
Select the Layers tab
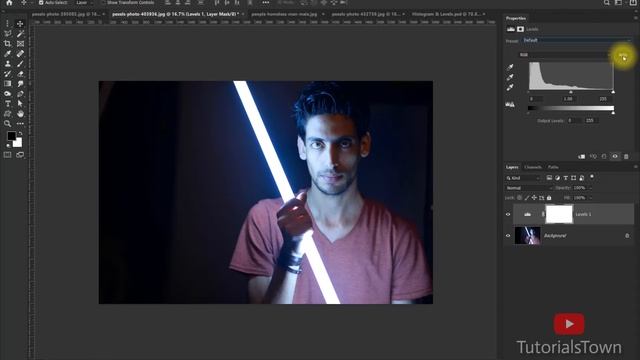[512, 167]
